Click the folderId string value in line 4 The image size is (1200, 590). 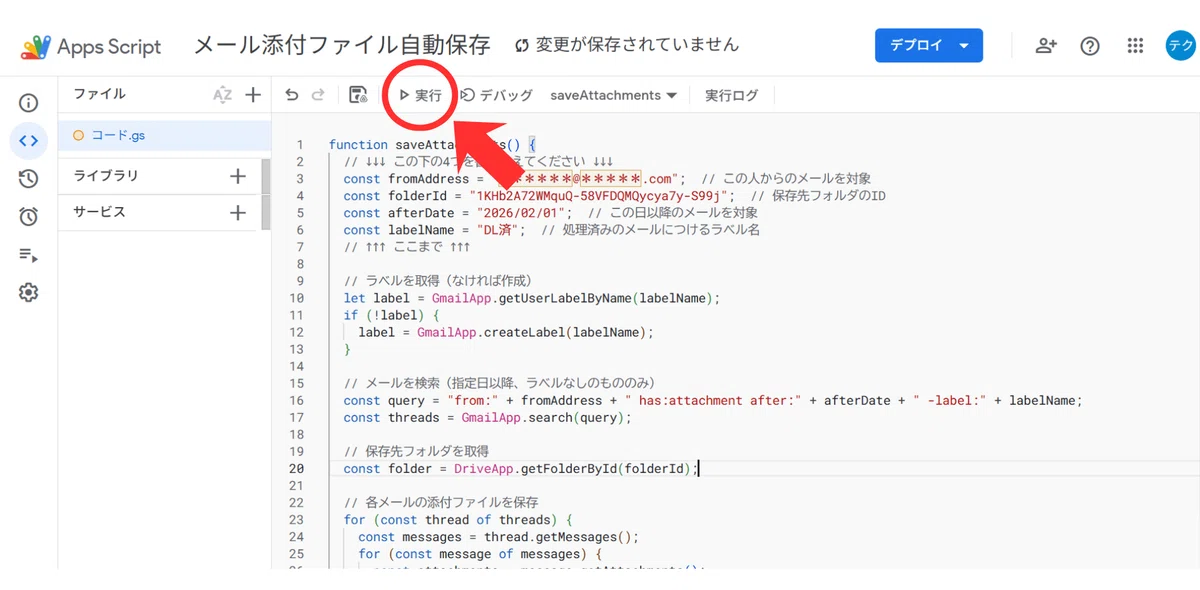[602, 196]
